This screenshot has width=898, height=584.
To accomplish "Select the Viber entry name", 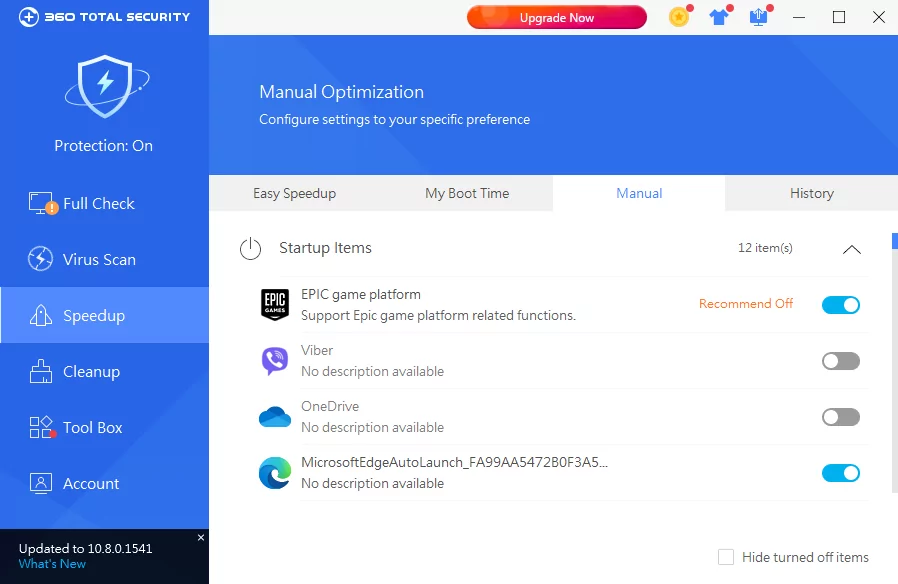I will pyautogui.click(x=317, y=350).
